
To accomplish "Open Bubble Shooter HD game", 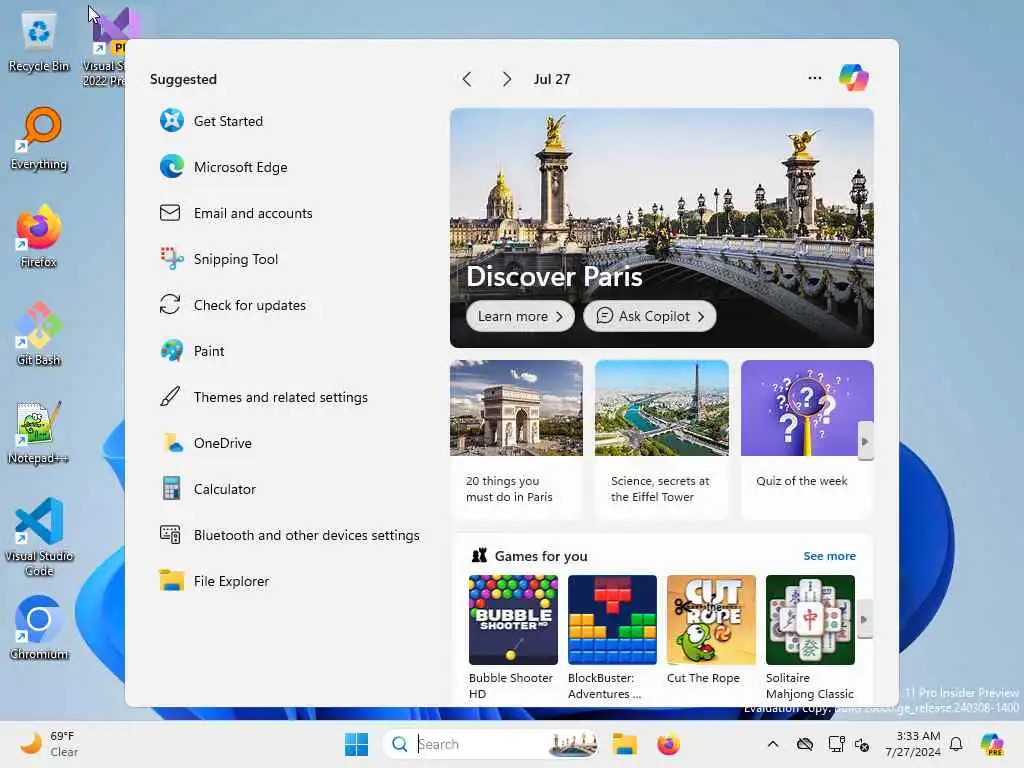I will pyautogui.click(x=513, y=637).
